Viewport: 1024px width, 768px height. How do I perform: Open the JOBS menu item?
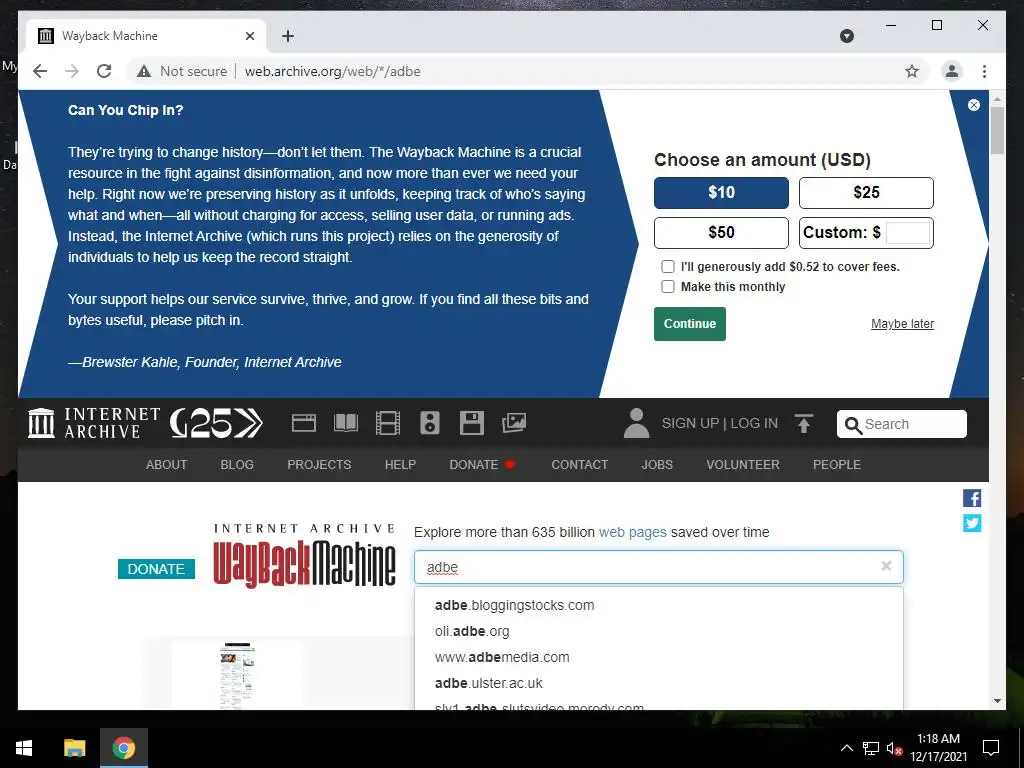[657, 464]
